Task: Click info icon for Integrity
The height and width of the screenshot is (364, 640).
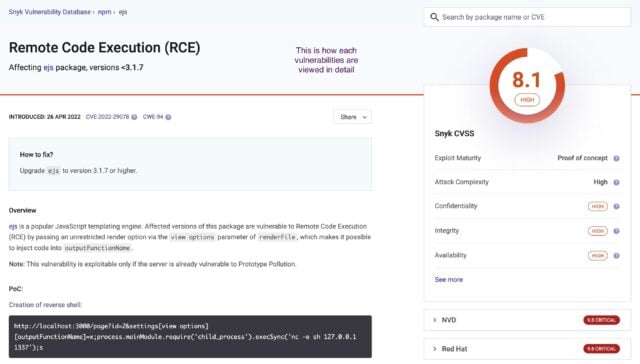Action: pyautogui.click(x=616, y=231)
